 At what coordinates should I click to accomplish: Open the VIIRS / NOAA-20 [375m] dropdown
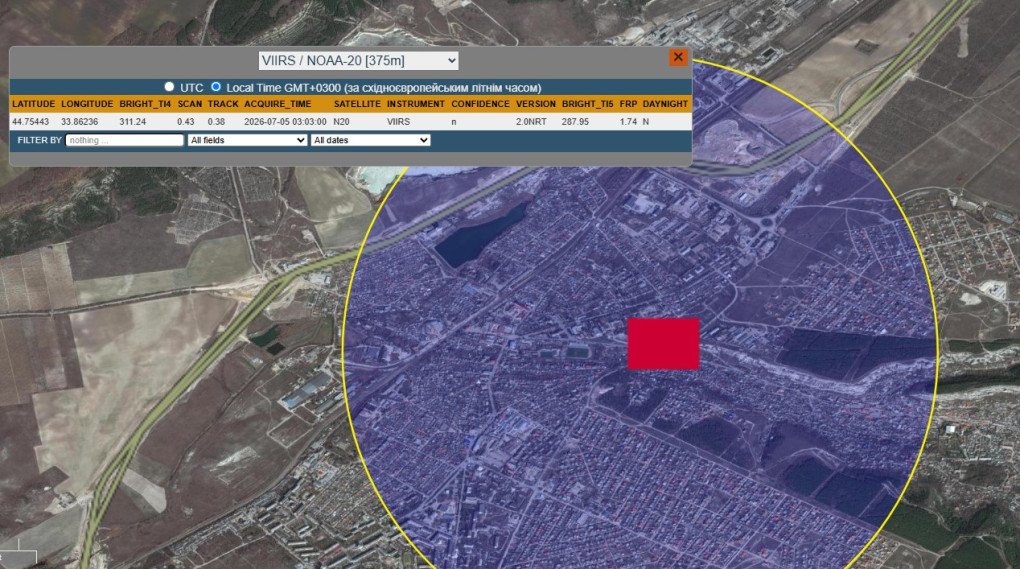[358, 60]
